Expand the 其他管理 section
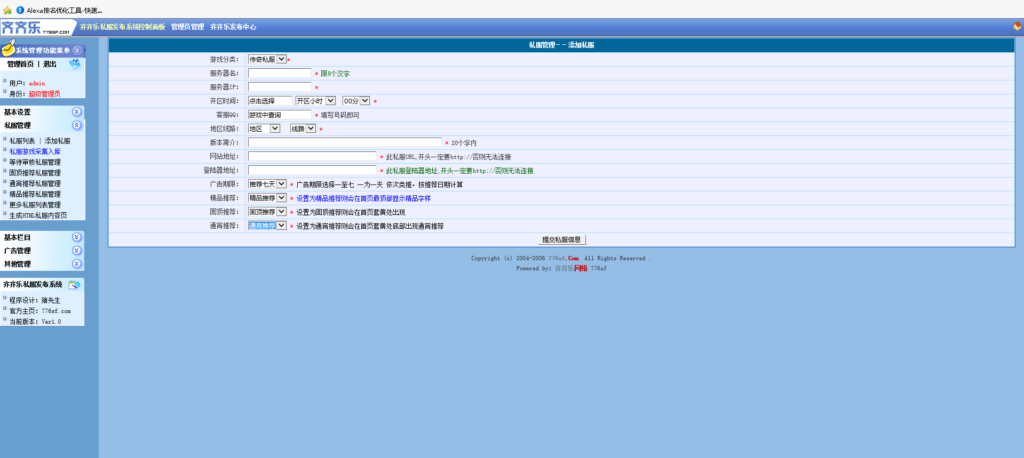The image size is (1024, 458). [x=77, y=264]
